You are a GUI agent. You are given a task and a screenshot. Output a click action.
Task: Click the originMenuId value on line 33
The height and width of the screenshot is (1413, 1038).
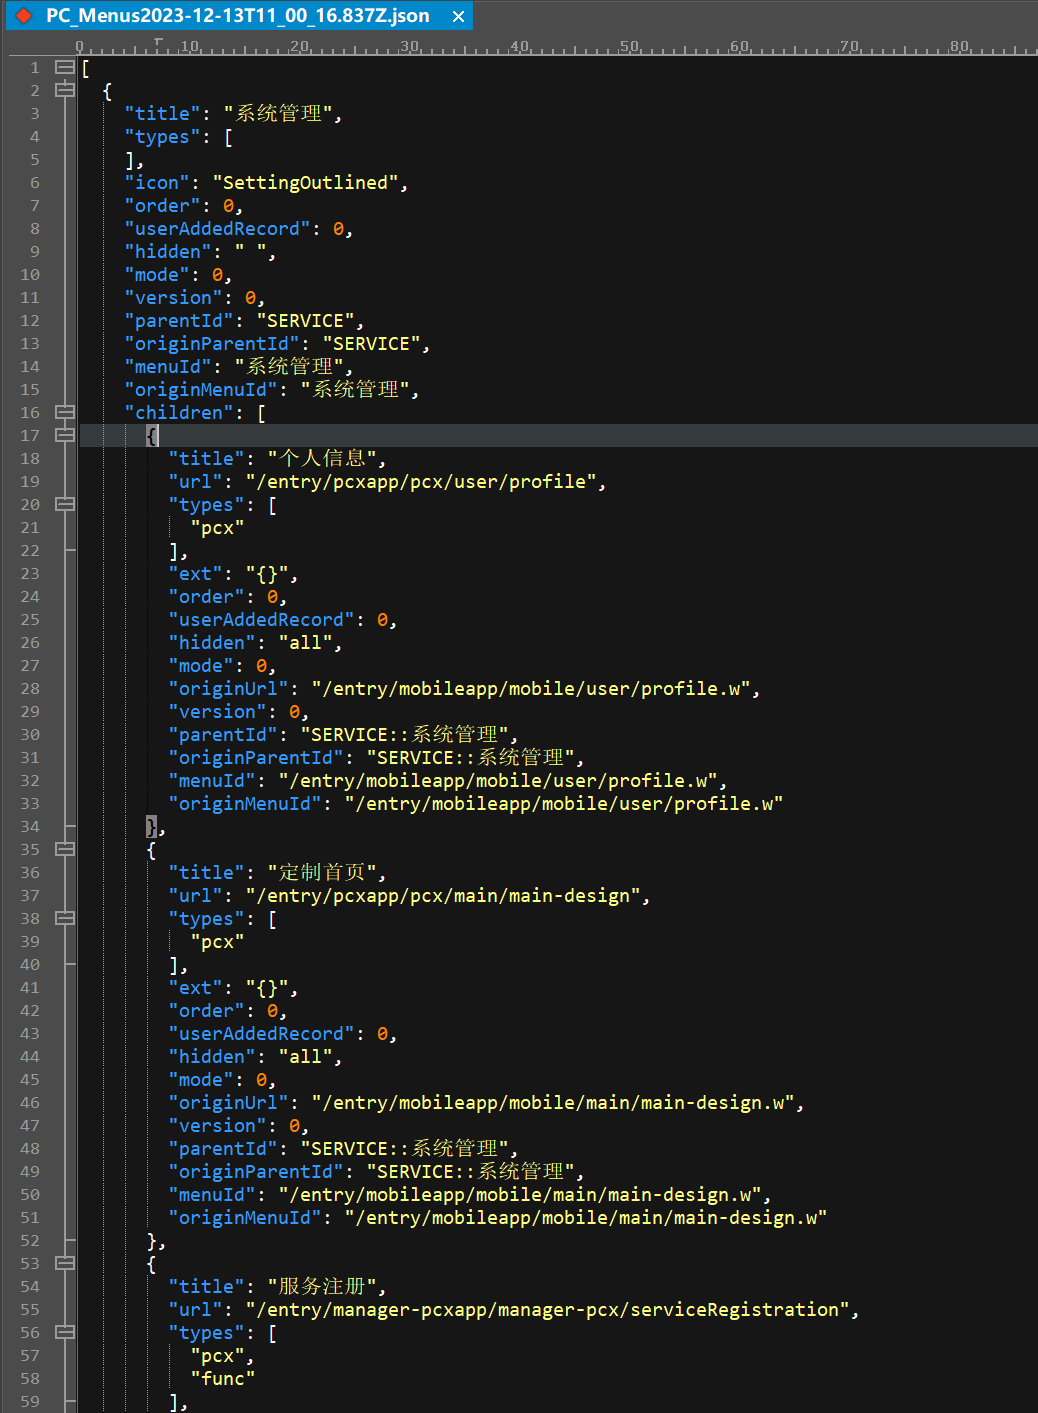pos(564,803)
